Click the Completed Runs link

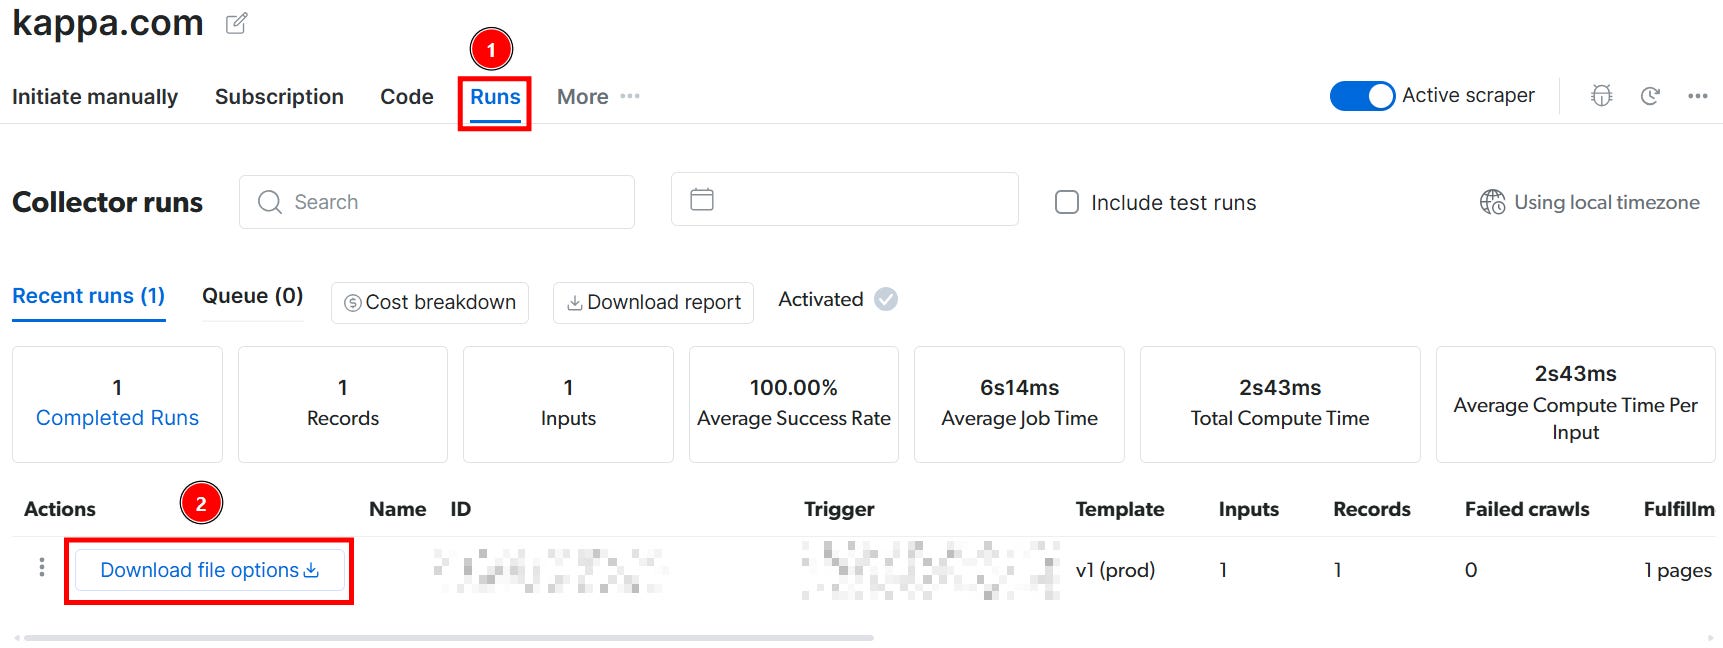[117, 418]
